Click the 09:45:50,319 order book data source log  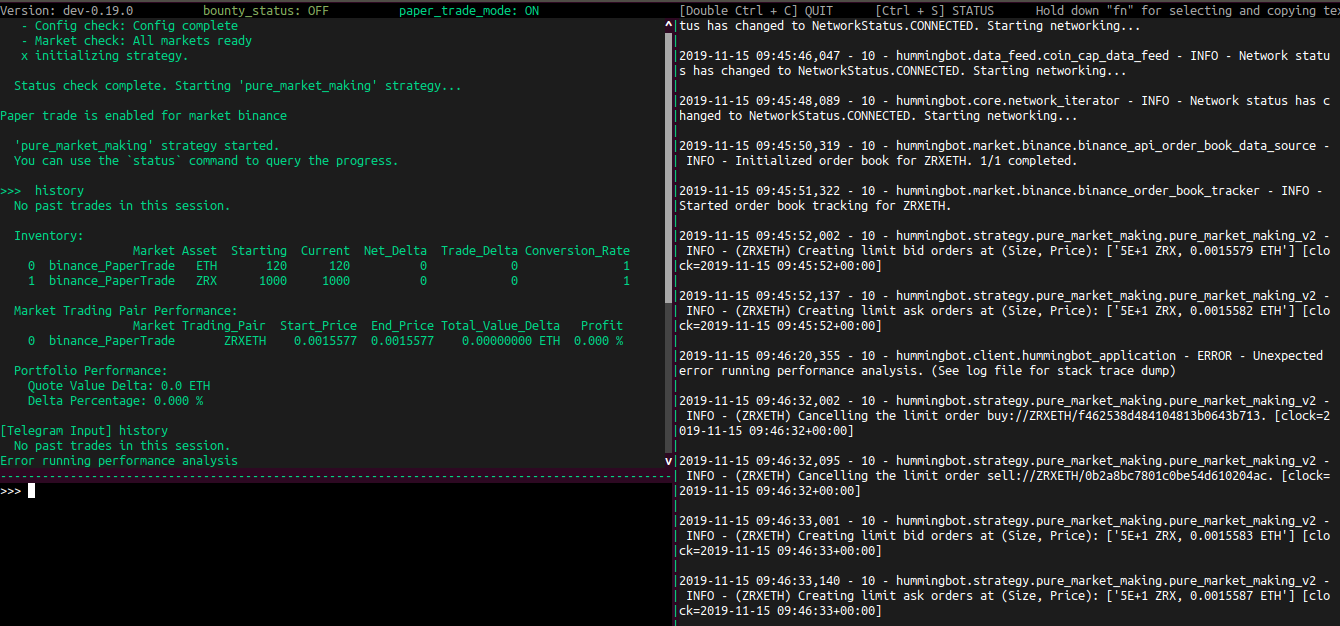(x=1004, y=153)
